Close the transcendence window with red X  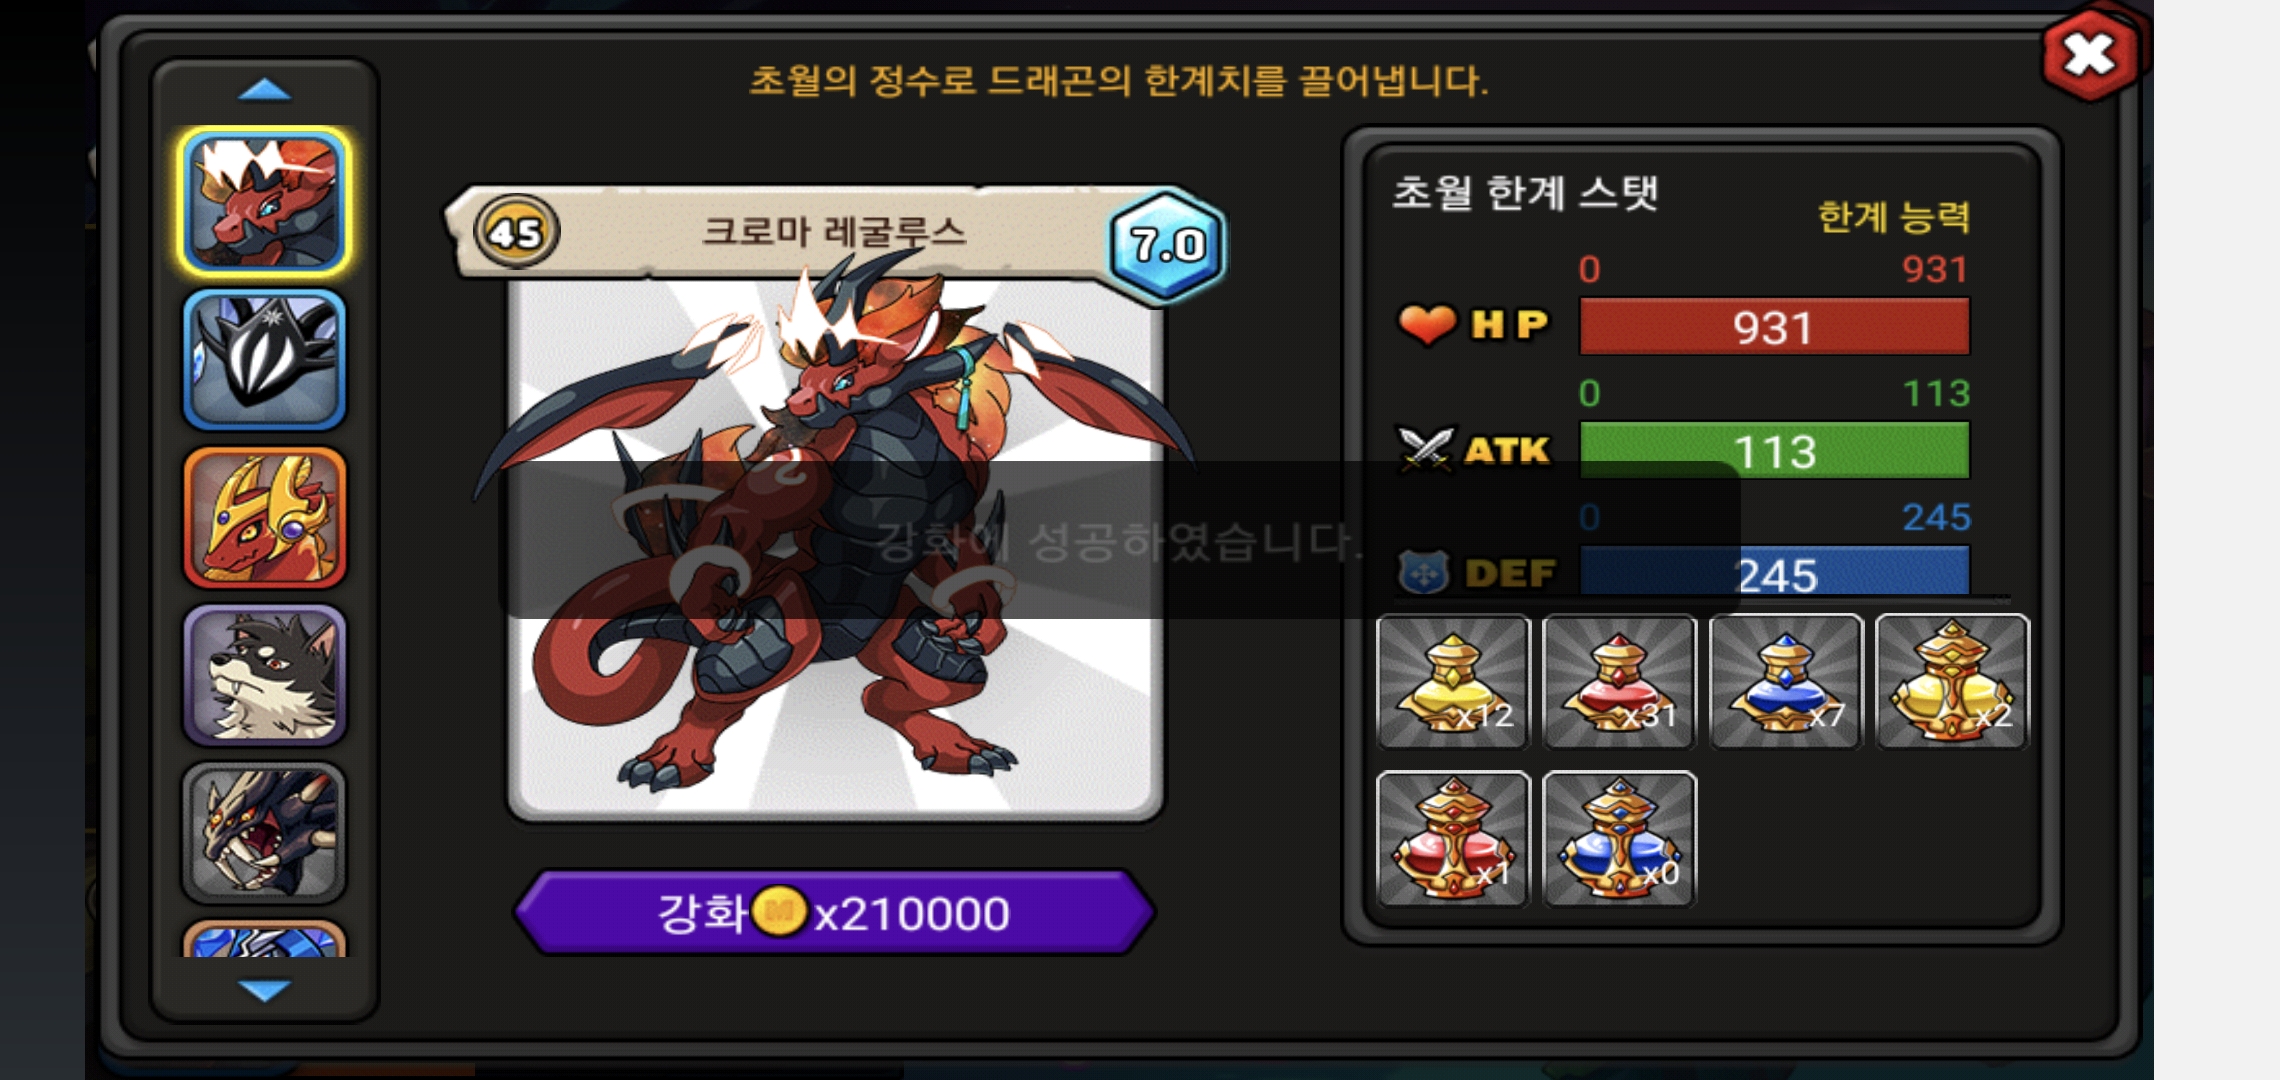2090,54
